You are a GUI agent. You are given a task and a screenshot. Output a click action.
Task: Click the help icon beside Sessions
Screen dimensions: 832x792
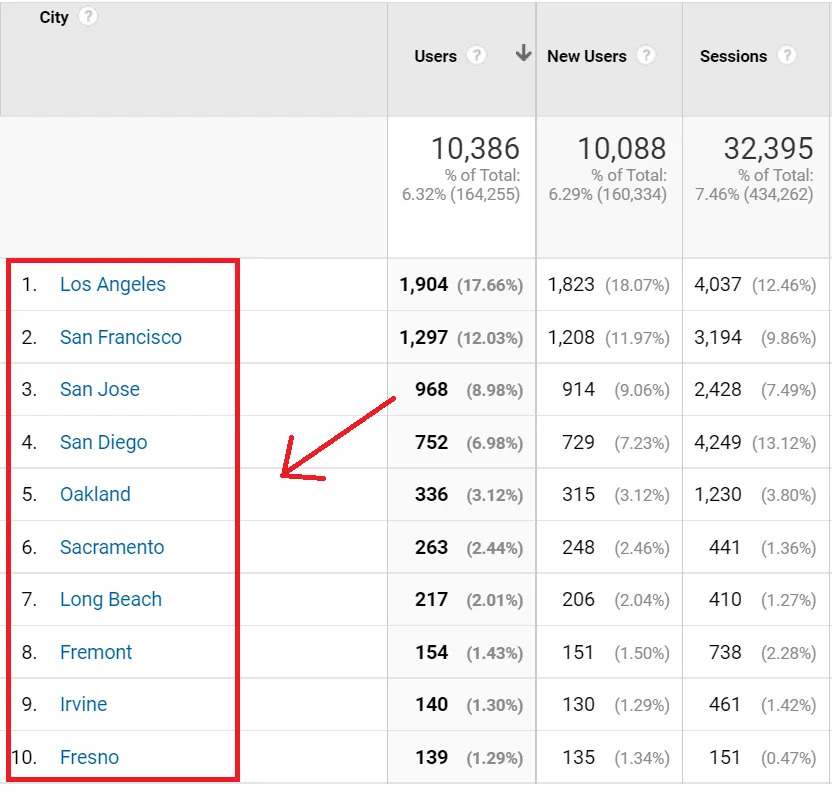click(787, 56)
